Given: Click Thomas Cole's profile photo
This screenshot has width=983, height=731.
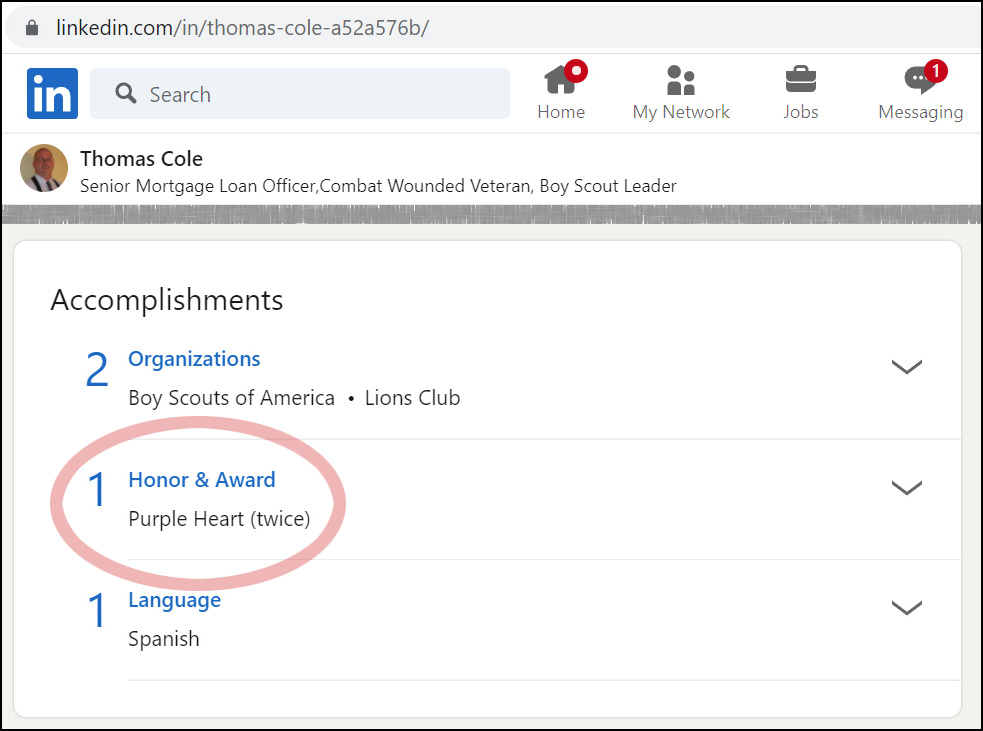Looking at the screenshot, I should click(x=44, y=168).
